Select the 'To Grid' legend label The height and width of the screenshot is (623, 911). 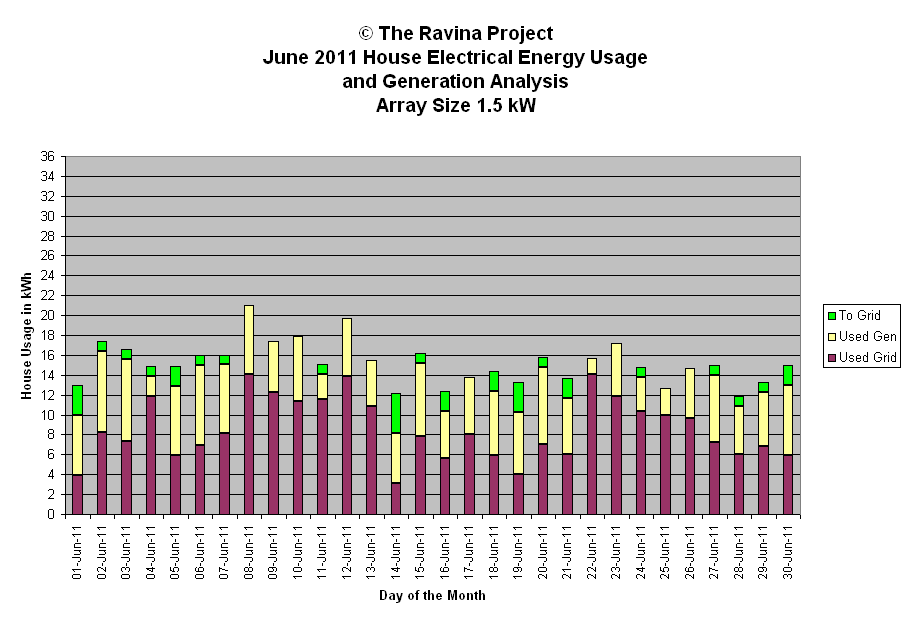pyautogui.click(x=860, y=316)
